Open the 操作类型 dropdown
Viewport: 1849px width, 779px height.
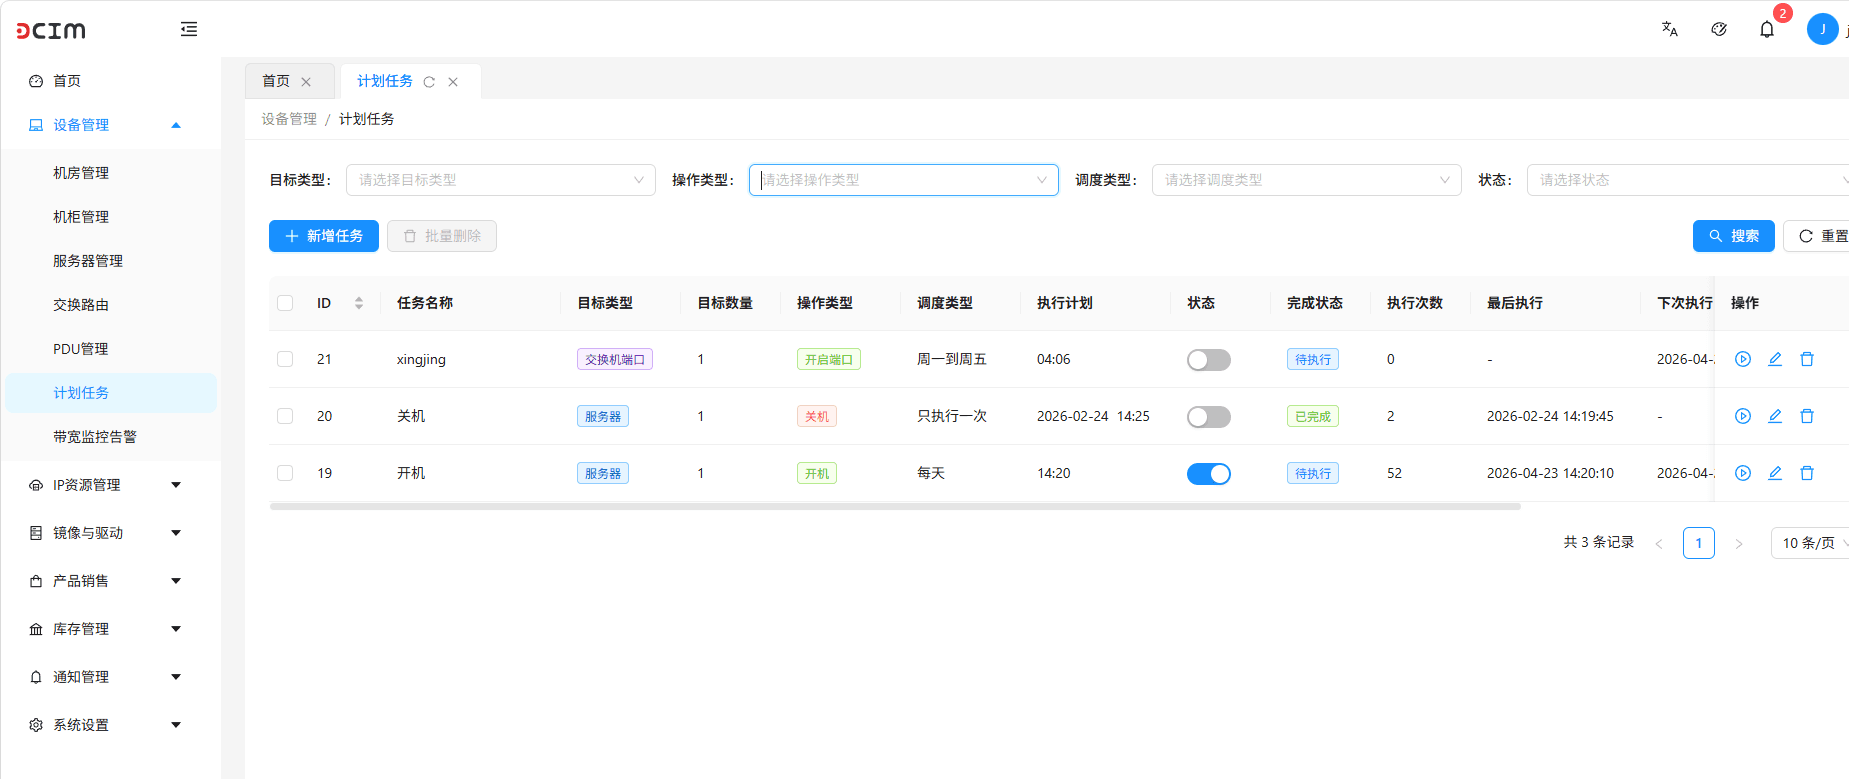[904, 180]
